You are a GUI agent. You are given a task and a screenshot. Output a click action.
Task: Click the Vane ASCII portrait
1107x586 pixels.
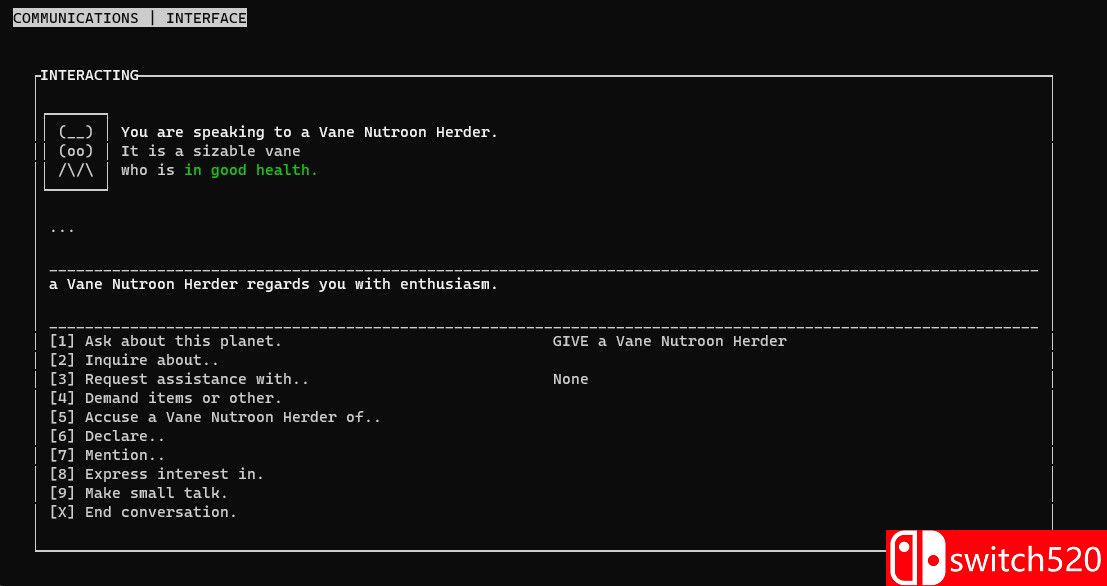pos(76,151)
